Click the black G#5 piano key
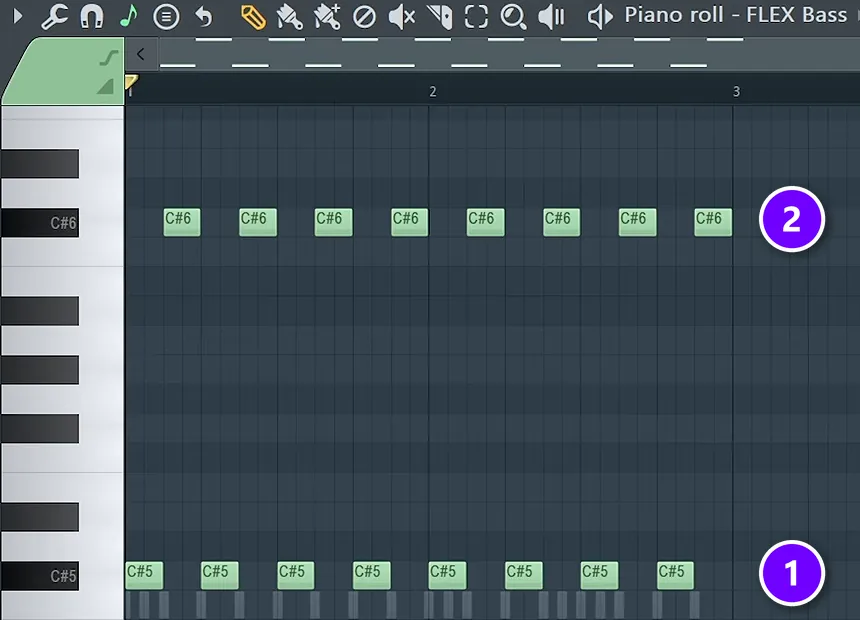860x620 pixels. (x=40, y=370)
